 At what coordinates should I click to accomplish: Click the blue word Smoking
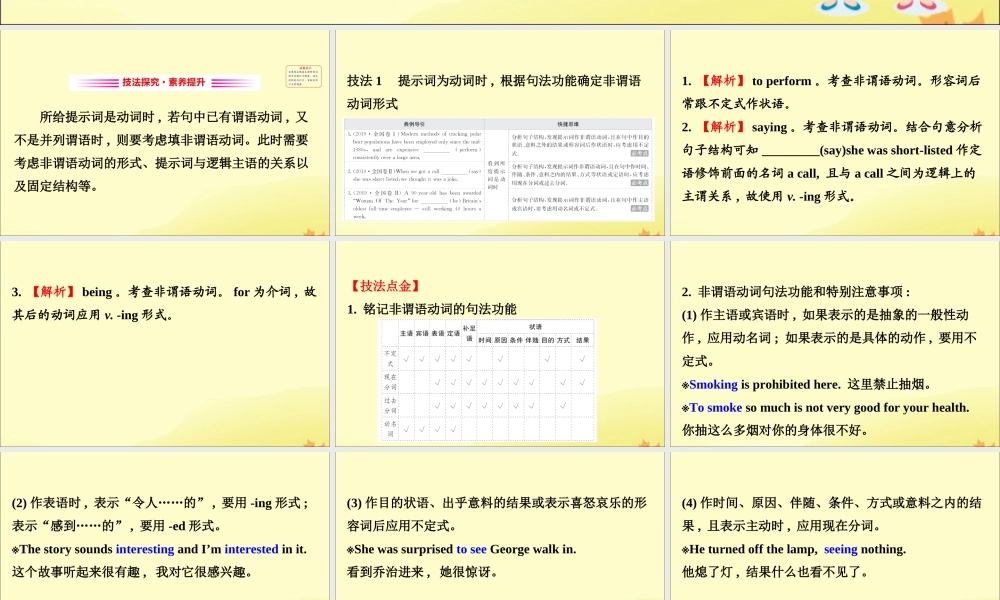click(x=713, y=384)
